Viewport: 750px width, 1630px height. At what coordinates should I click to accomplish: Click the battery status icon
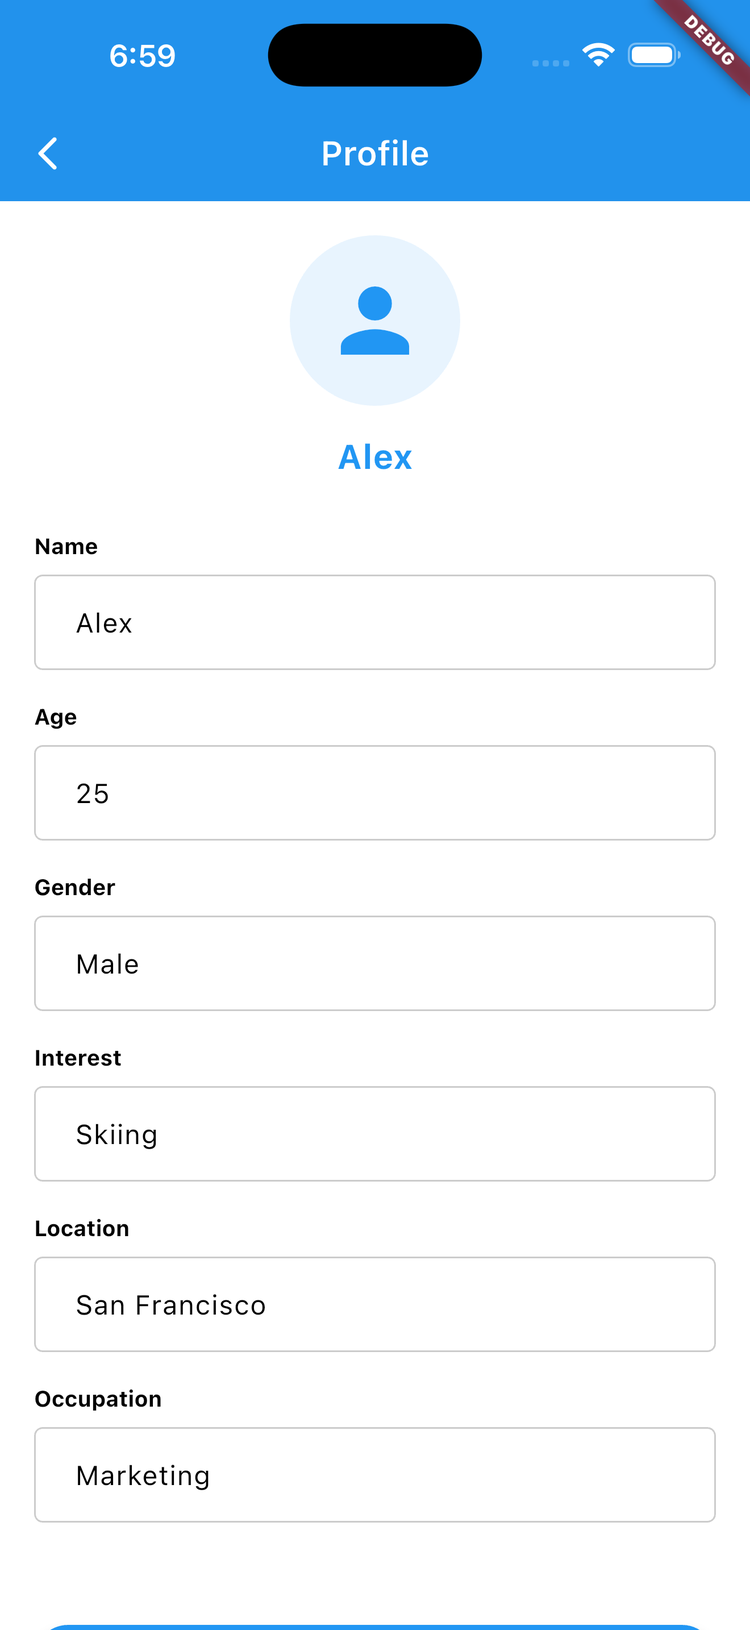pos(653,55)
